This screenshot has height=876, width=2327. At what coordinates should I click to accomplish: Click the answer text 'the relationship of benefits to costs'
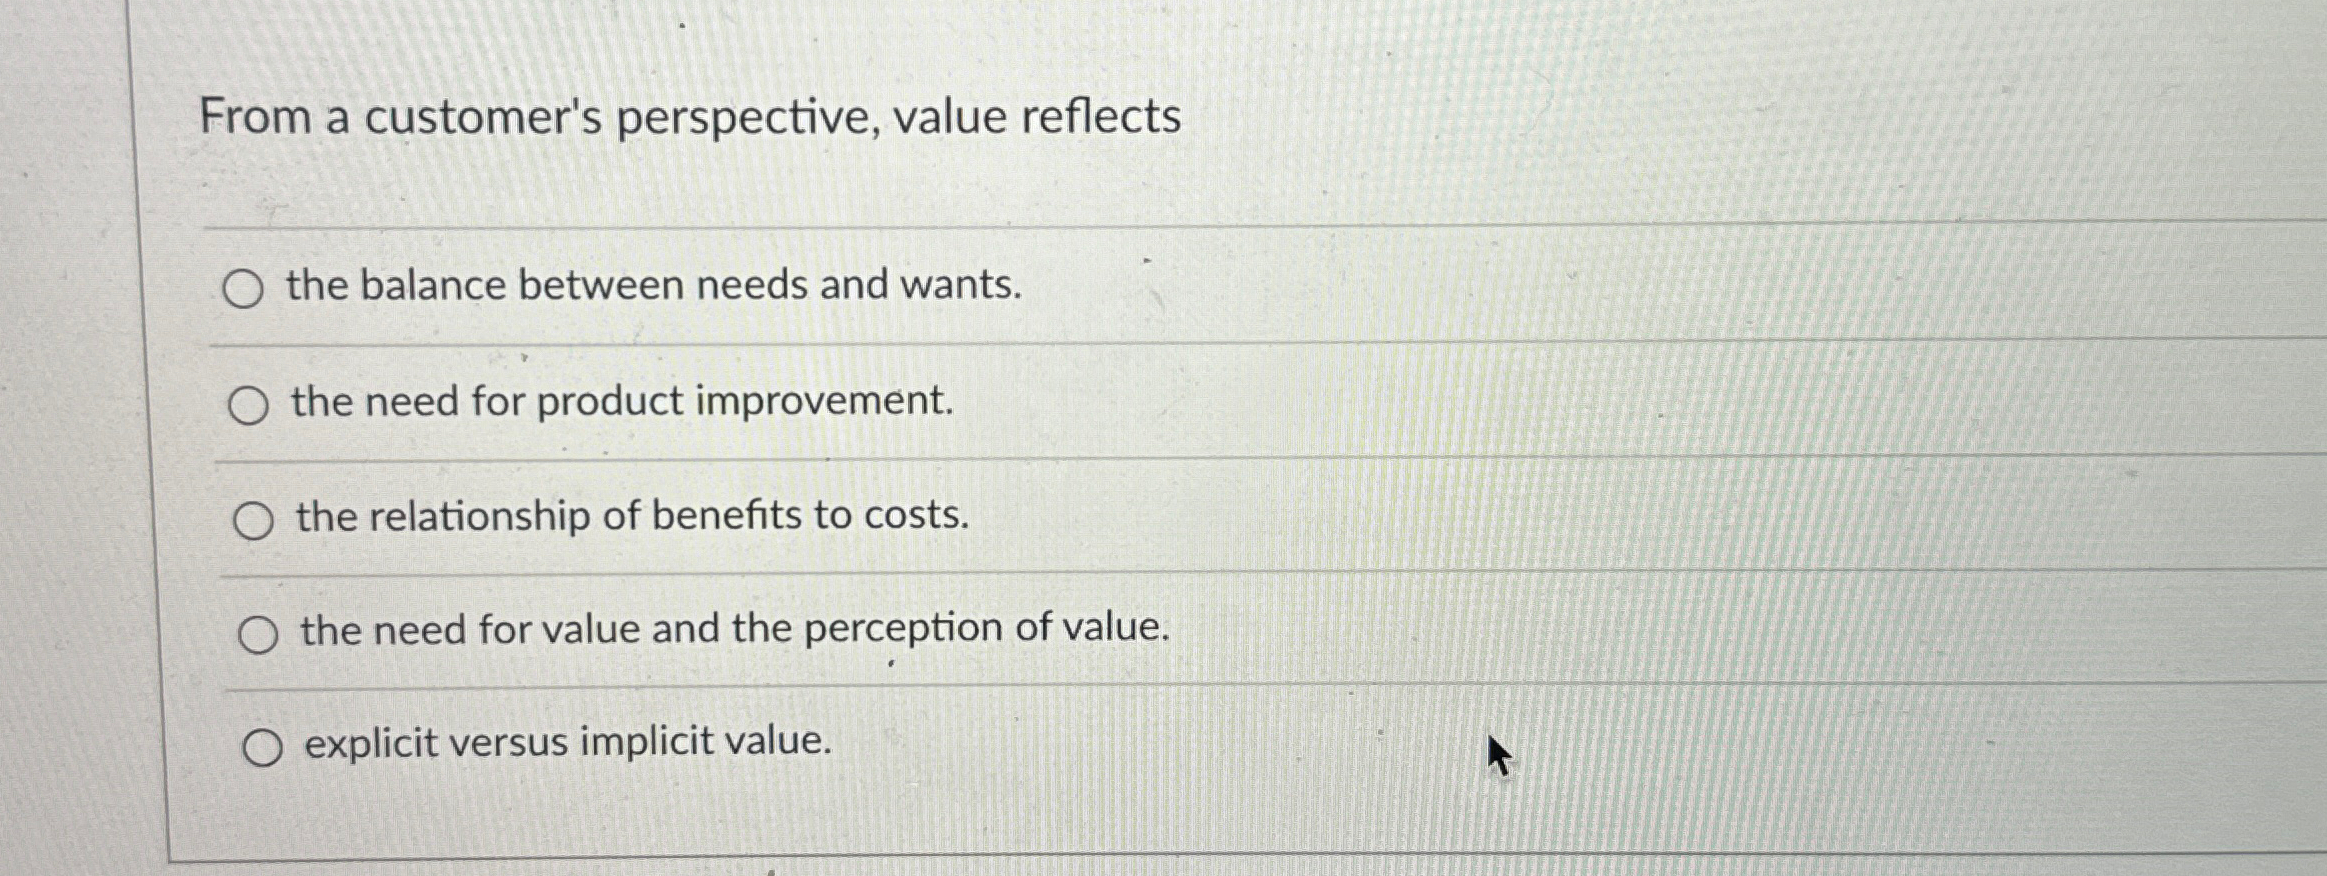click(x=630, y=516)
